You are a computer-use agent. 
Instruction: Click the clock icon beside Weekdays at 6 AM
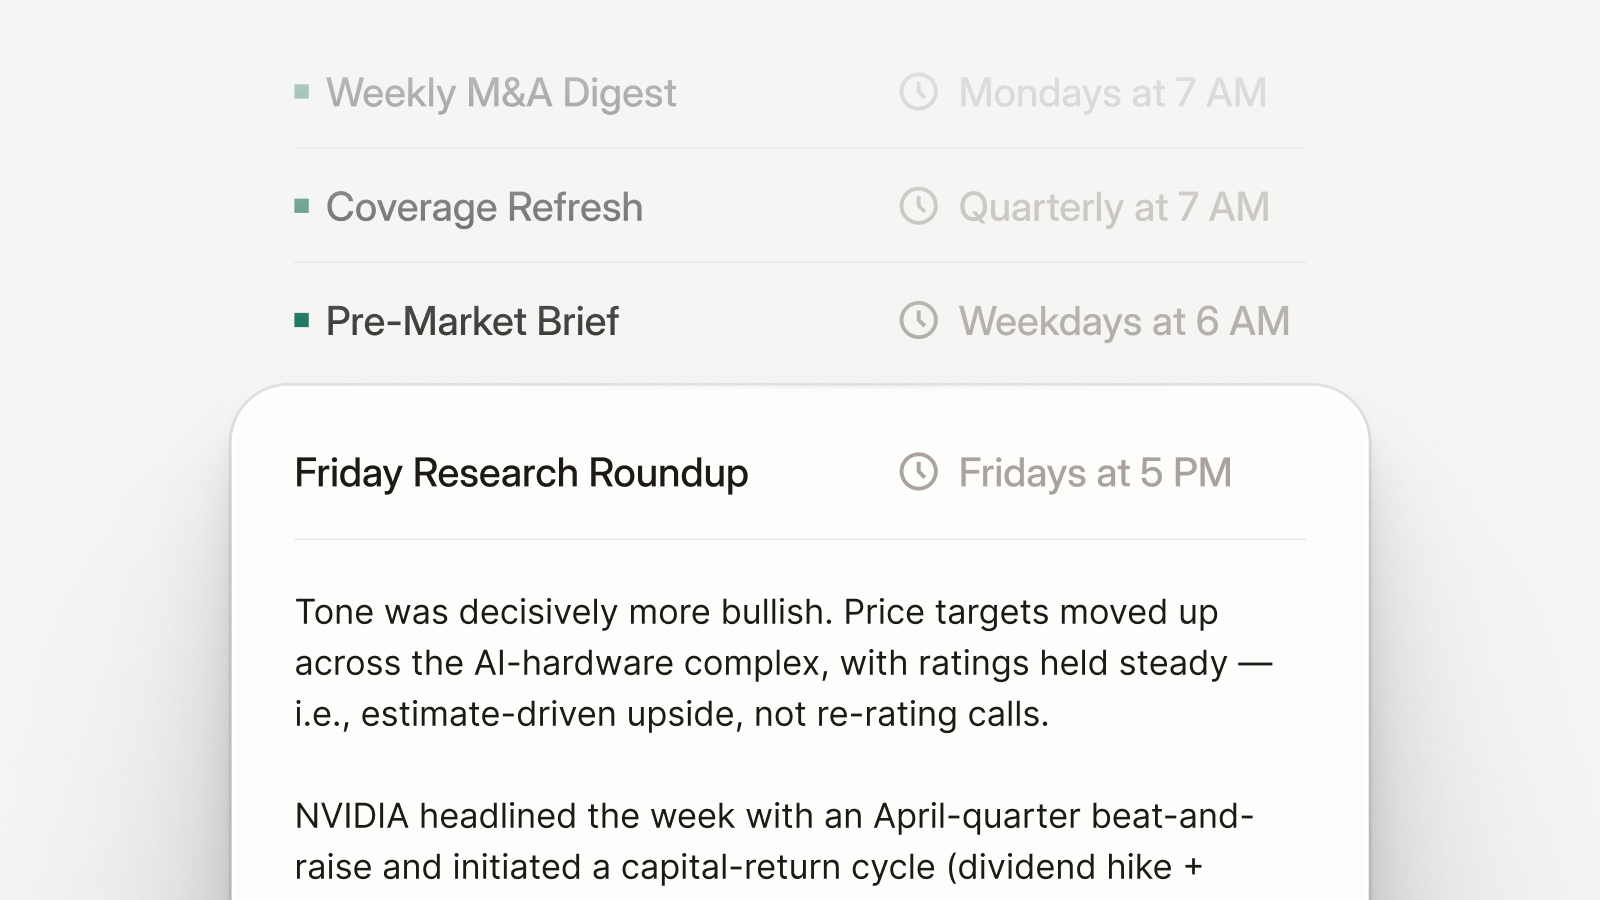pyautogui.click(x=918, y=320)
